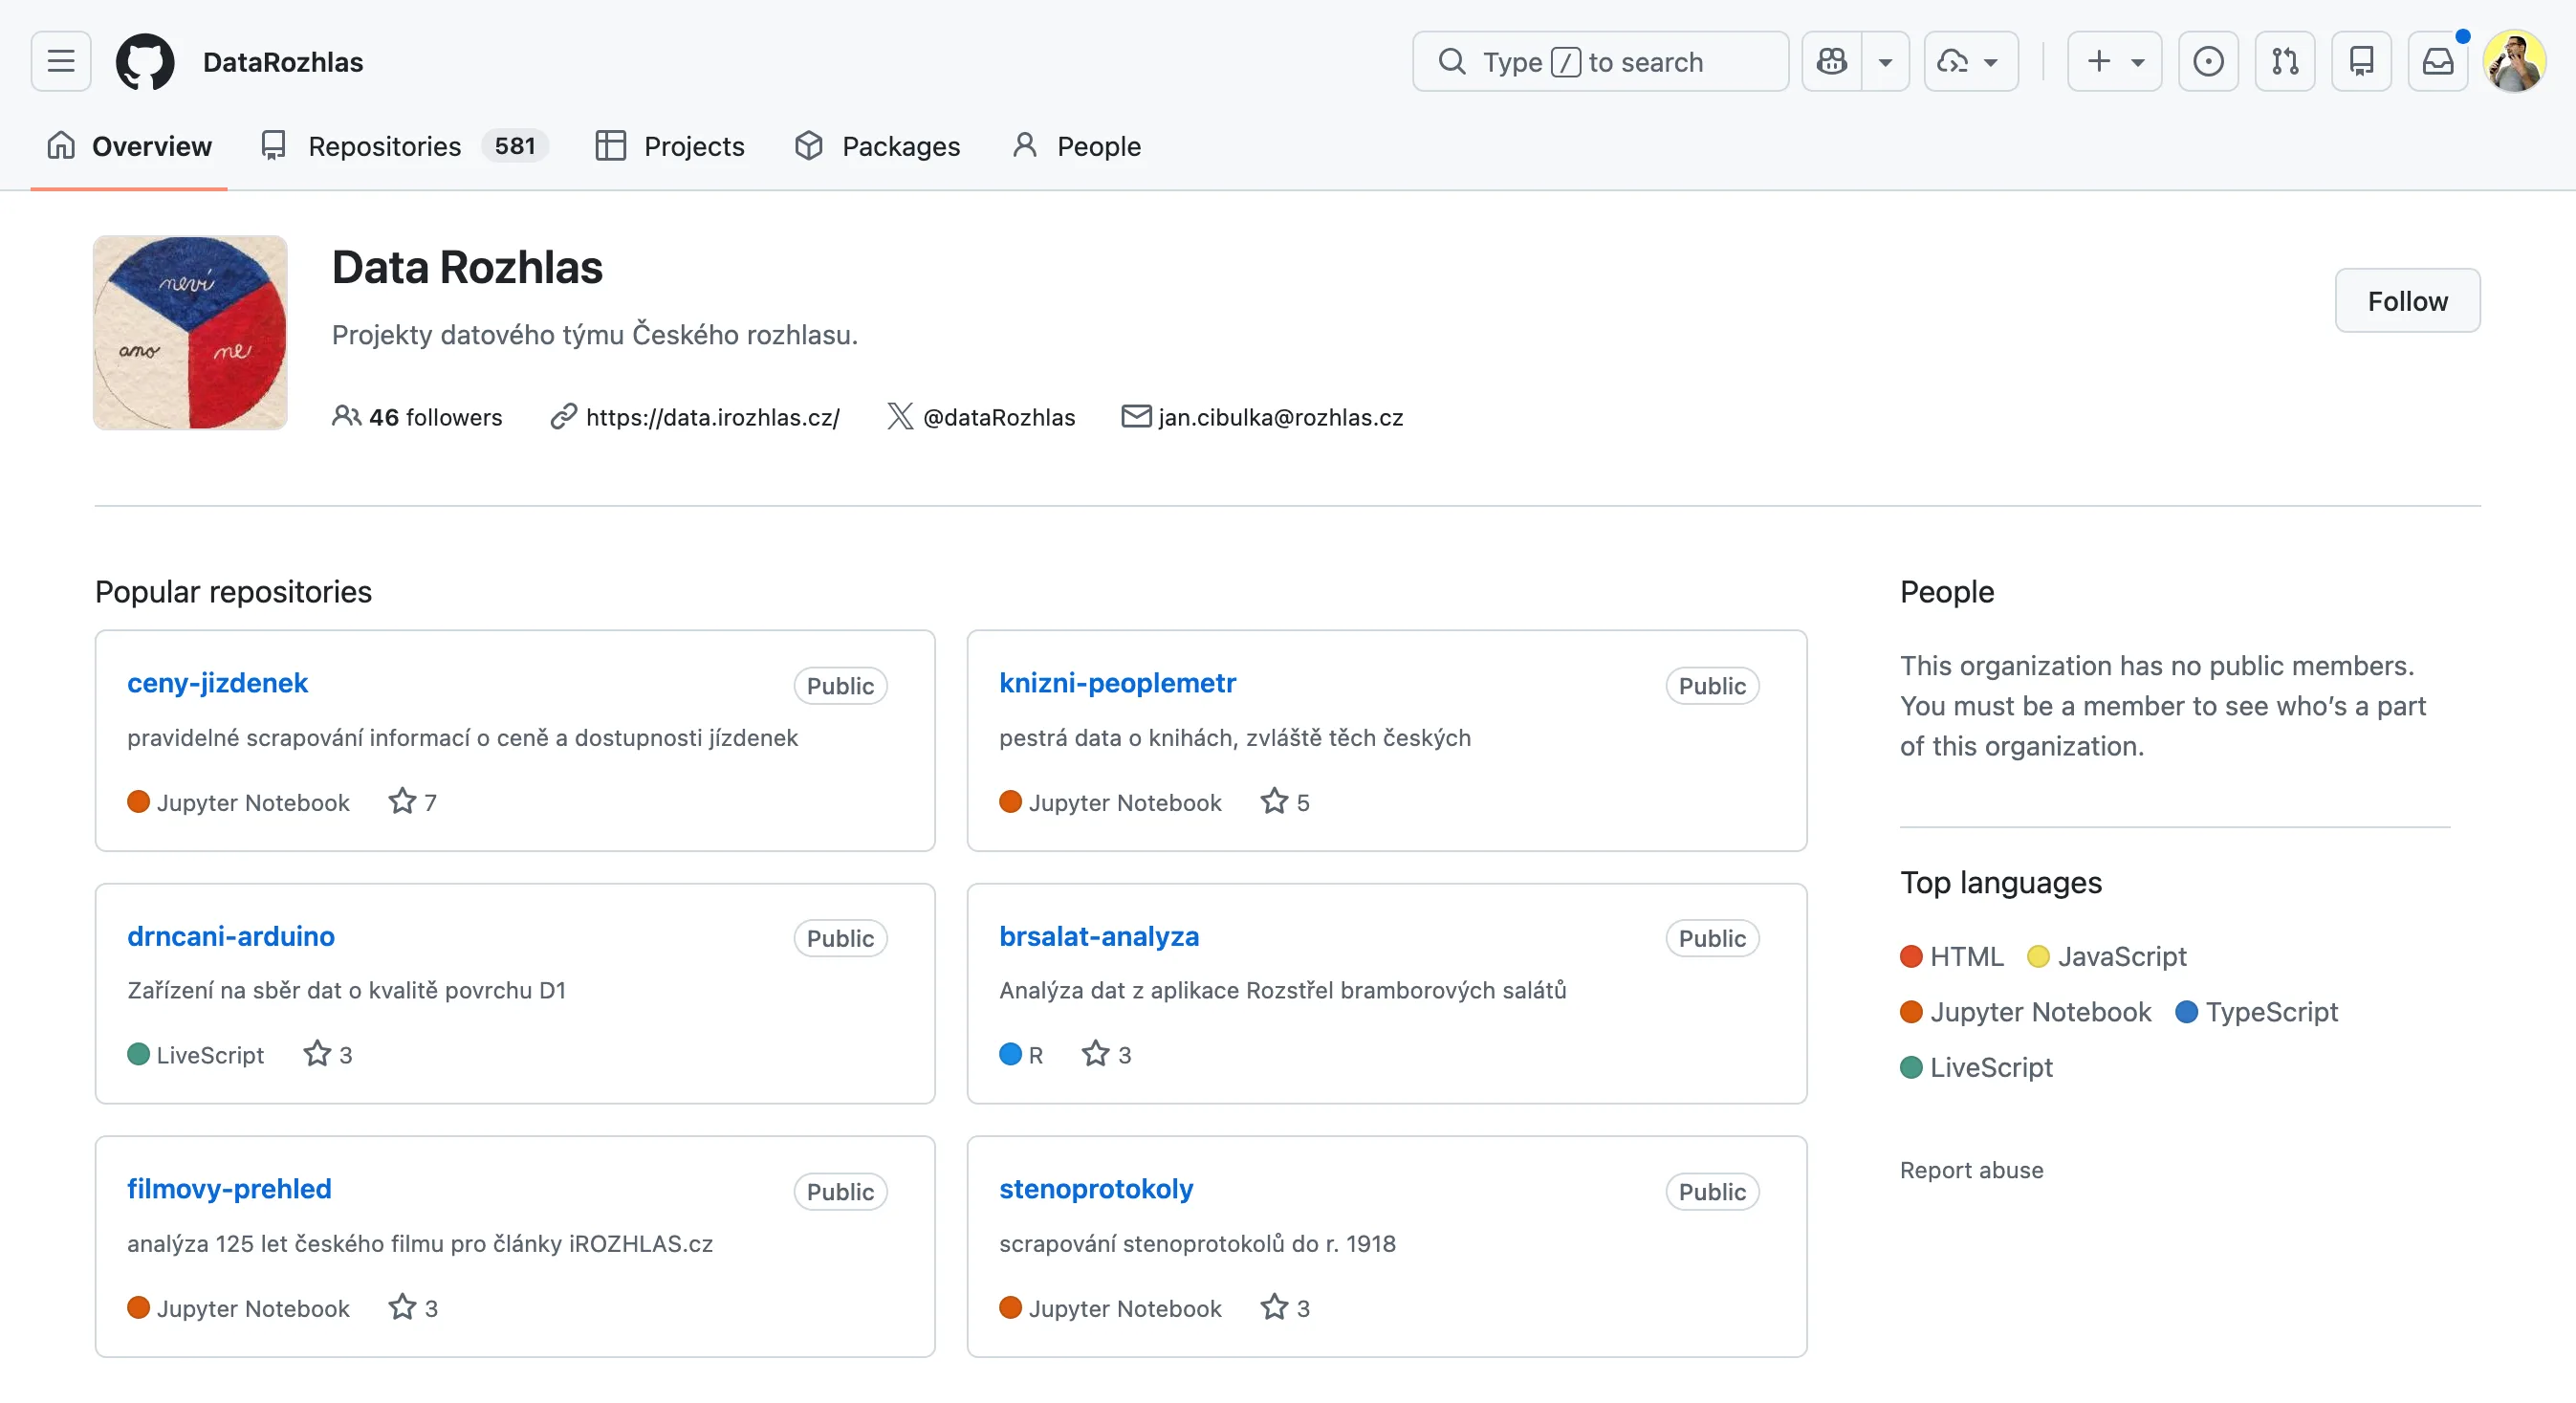Go to the Packages tab

point(877,146)
